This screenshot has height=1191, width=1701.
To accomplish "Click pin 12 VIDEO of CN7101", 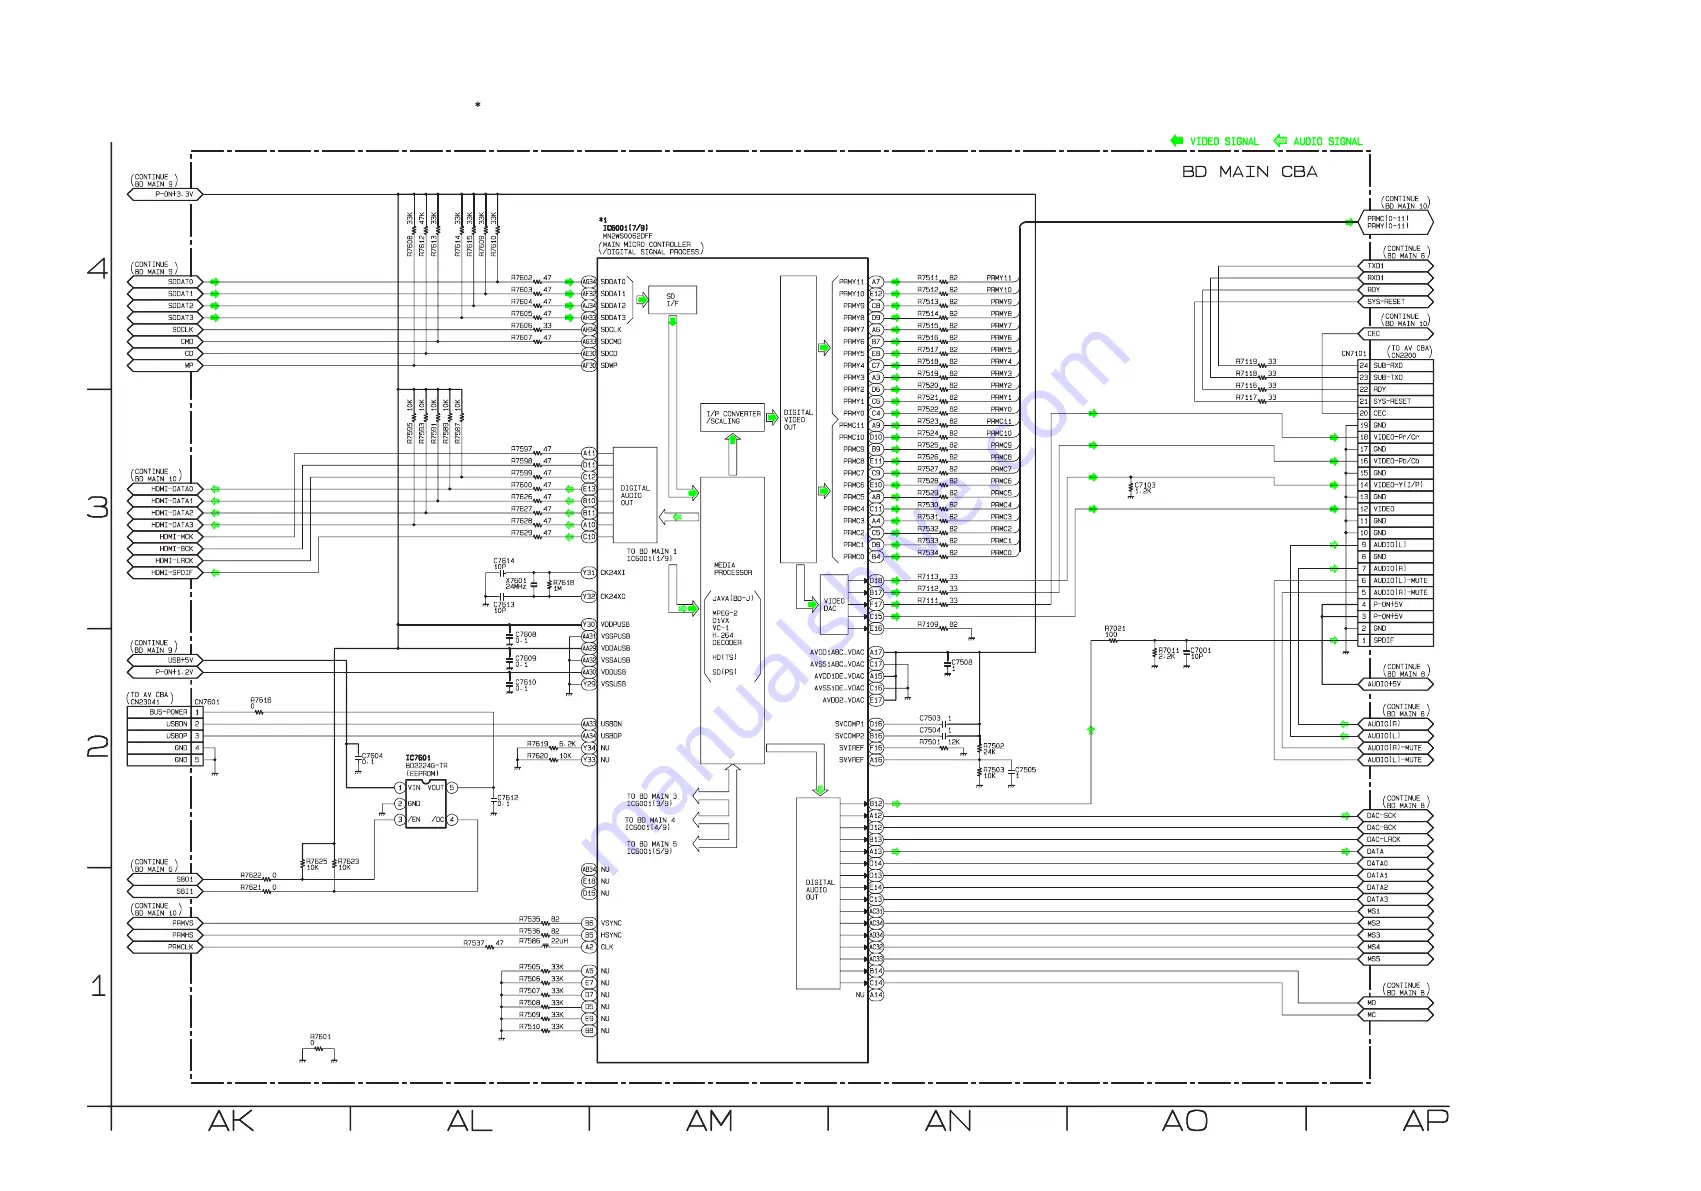I will pos(1396,509).
